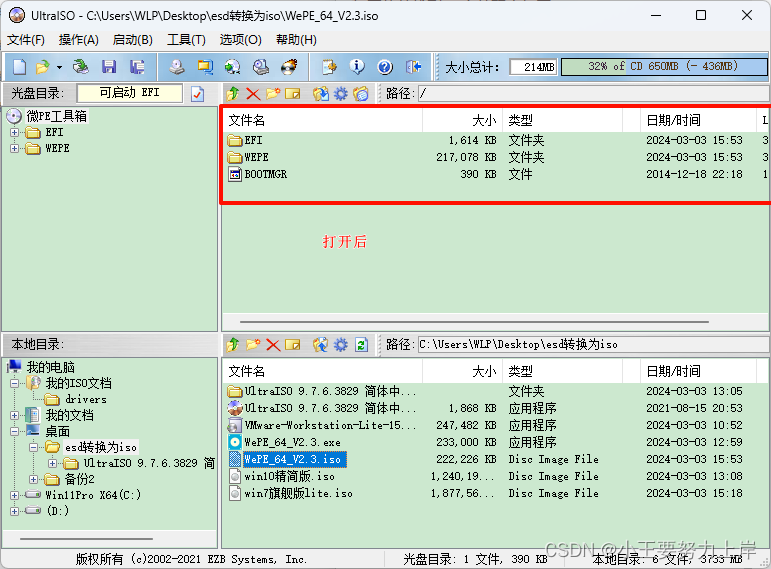Sort local pane by 类型 column header
Viewport: 771px width, 569px height.
(562, 371)
